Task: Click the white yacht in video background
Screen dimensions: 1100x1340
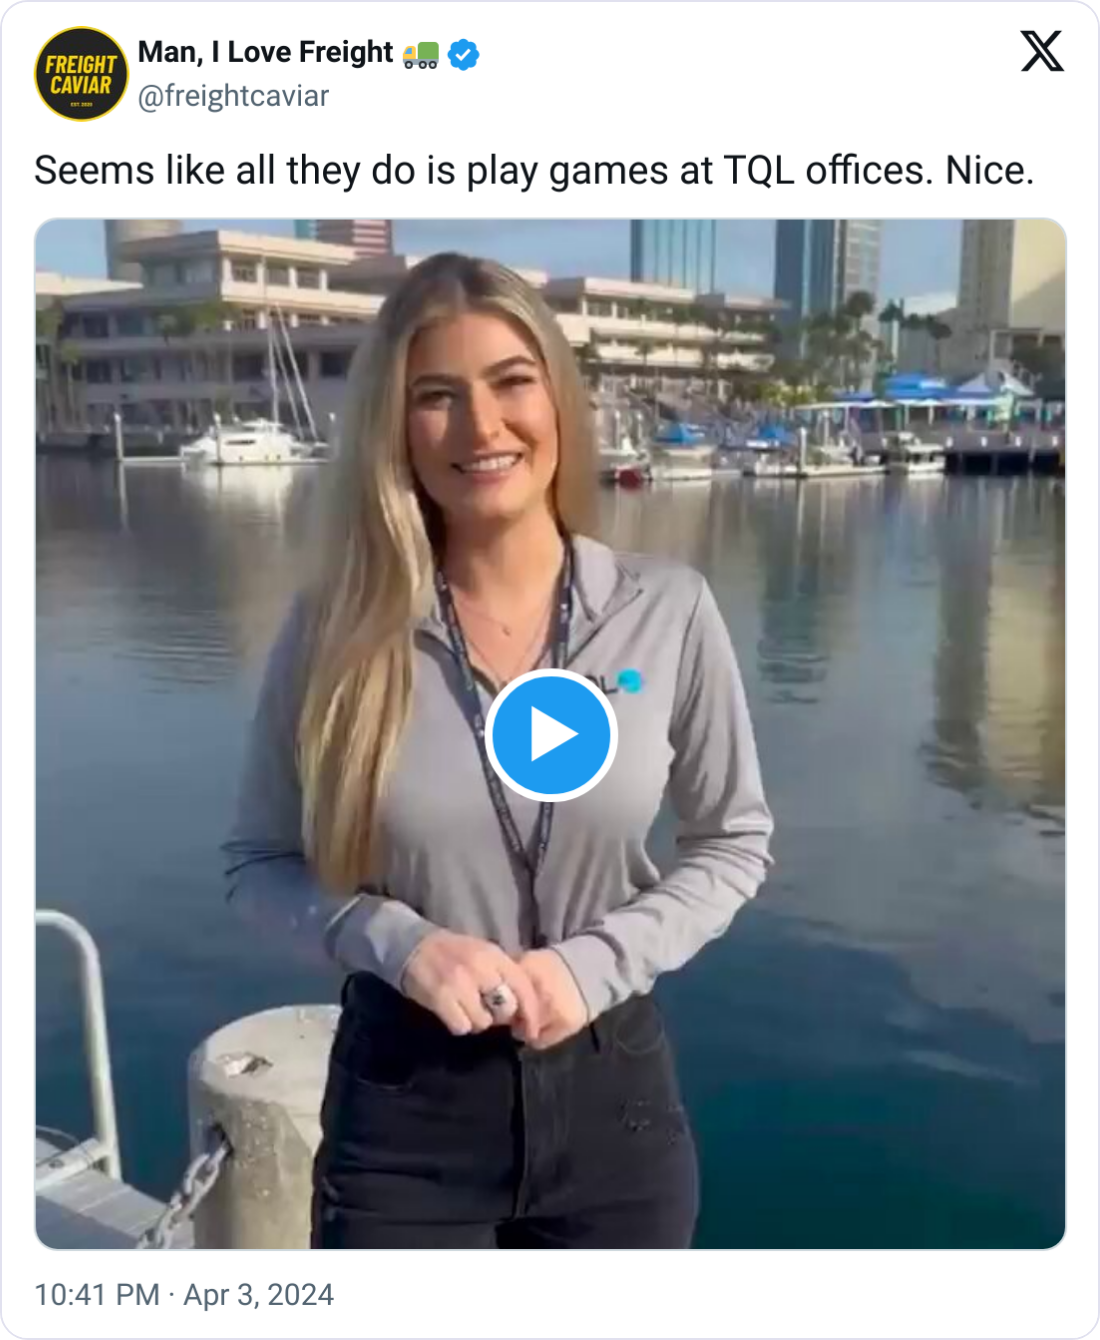Action: click(252, 441)
